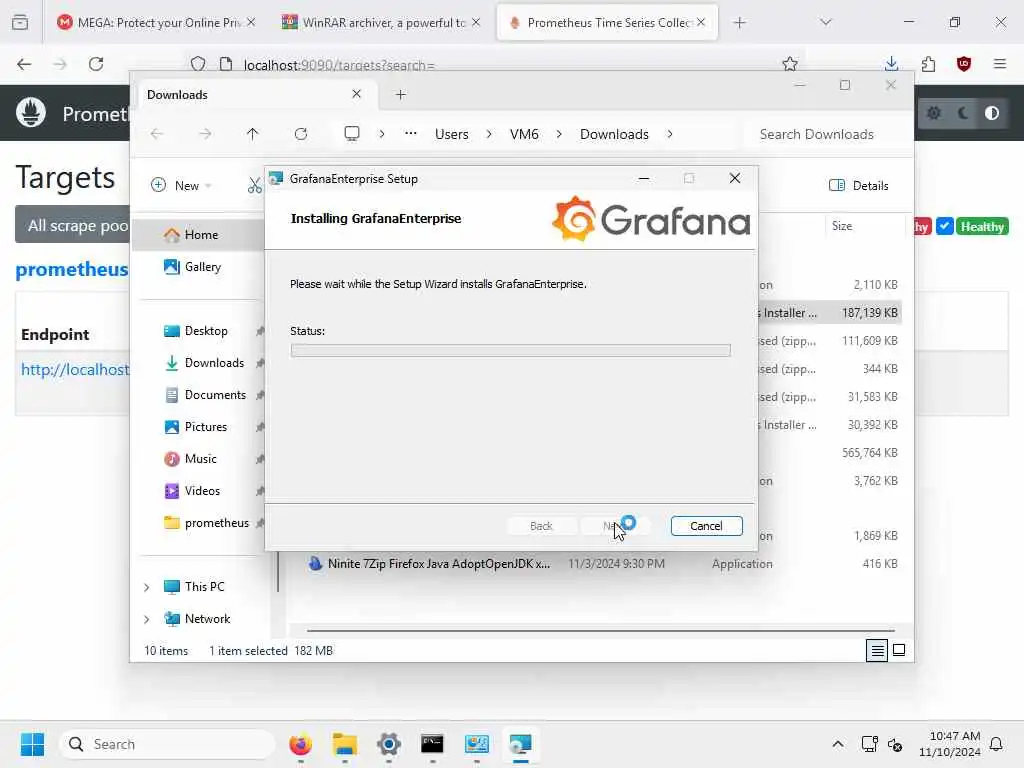Open Pictures quick access folder
Screen dimensions: 1024x768
click(206, 427)
